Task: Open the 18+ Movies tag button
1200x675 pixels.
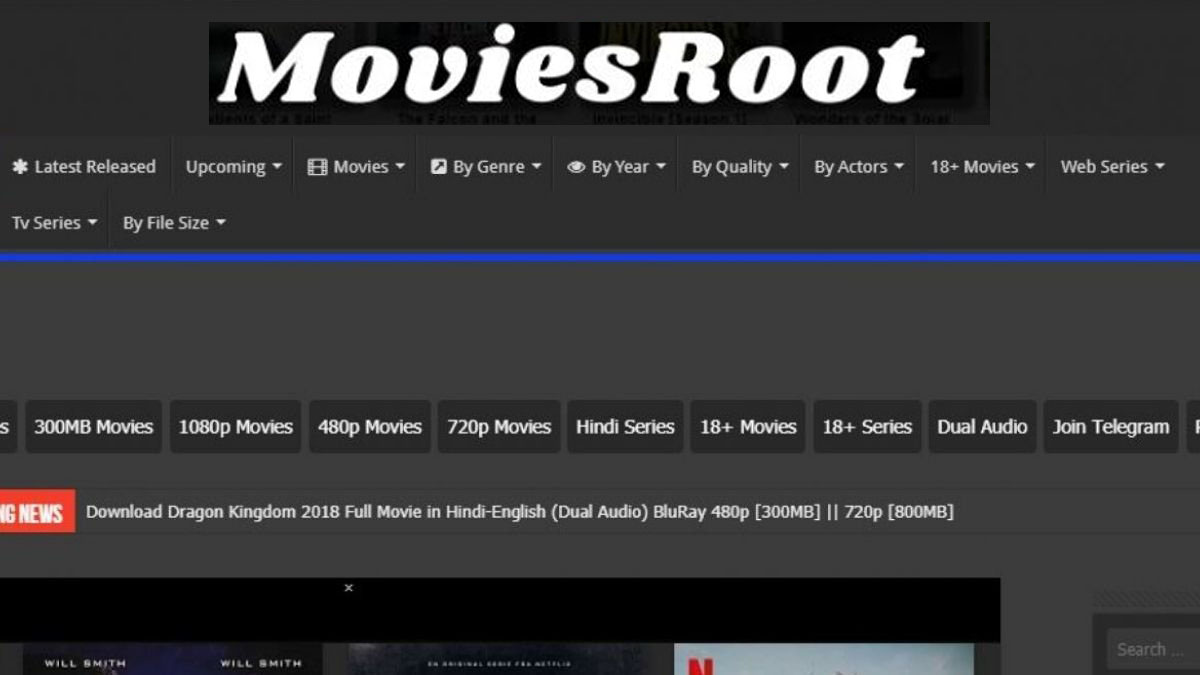Action: 748,427
